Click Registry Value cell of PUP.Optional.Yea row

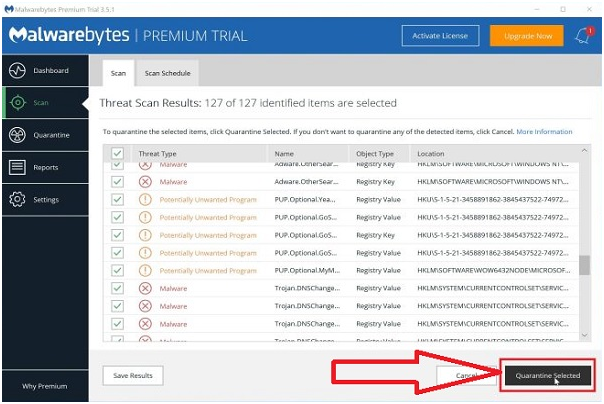point(378,199)
